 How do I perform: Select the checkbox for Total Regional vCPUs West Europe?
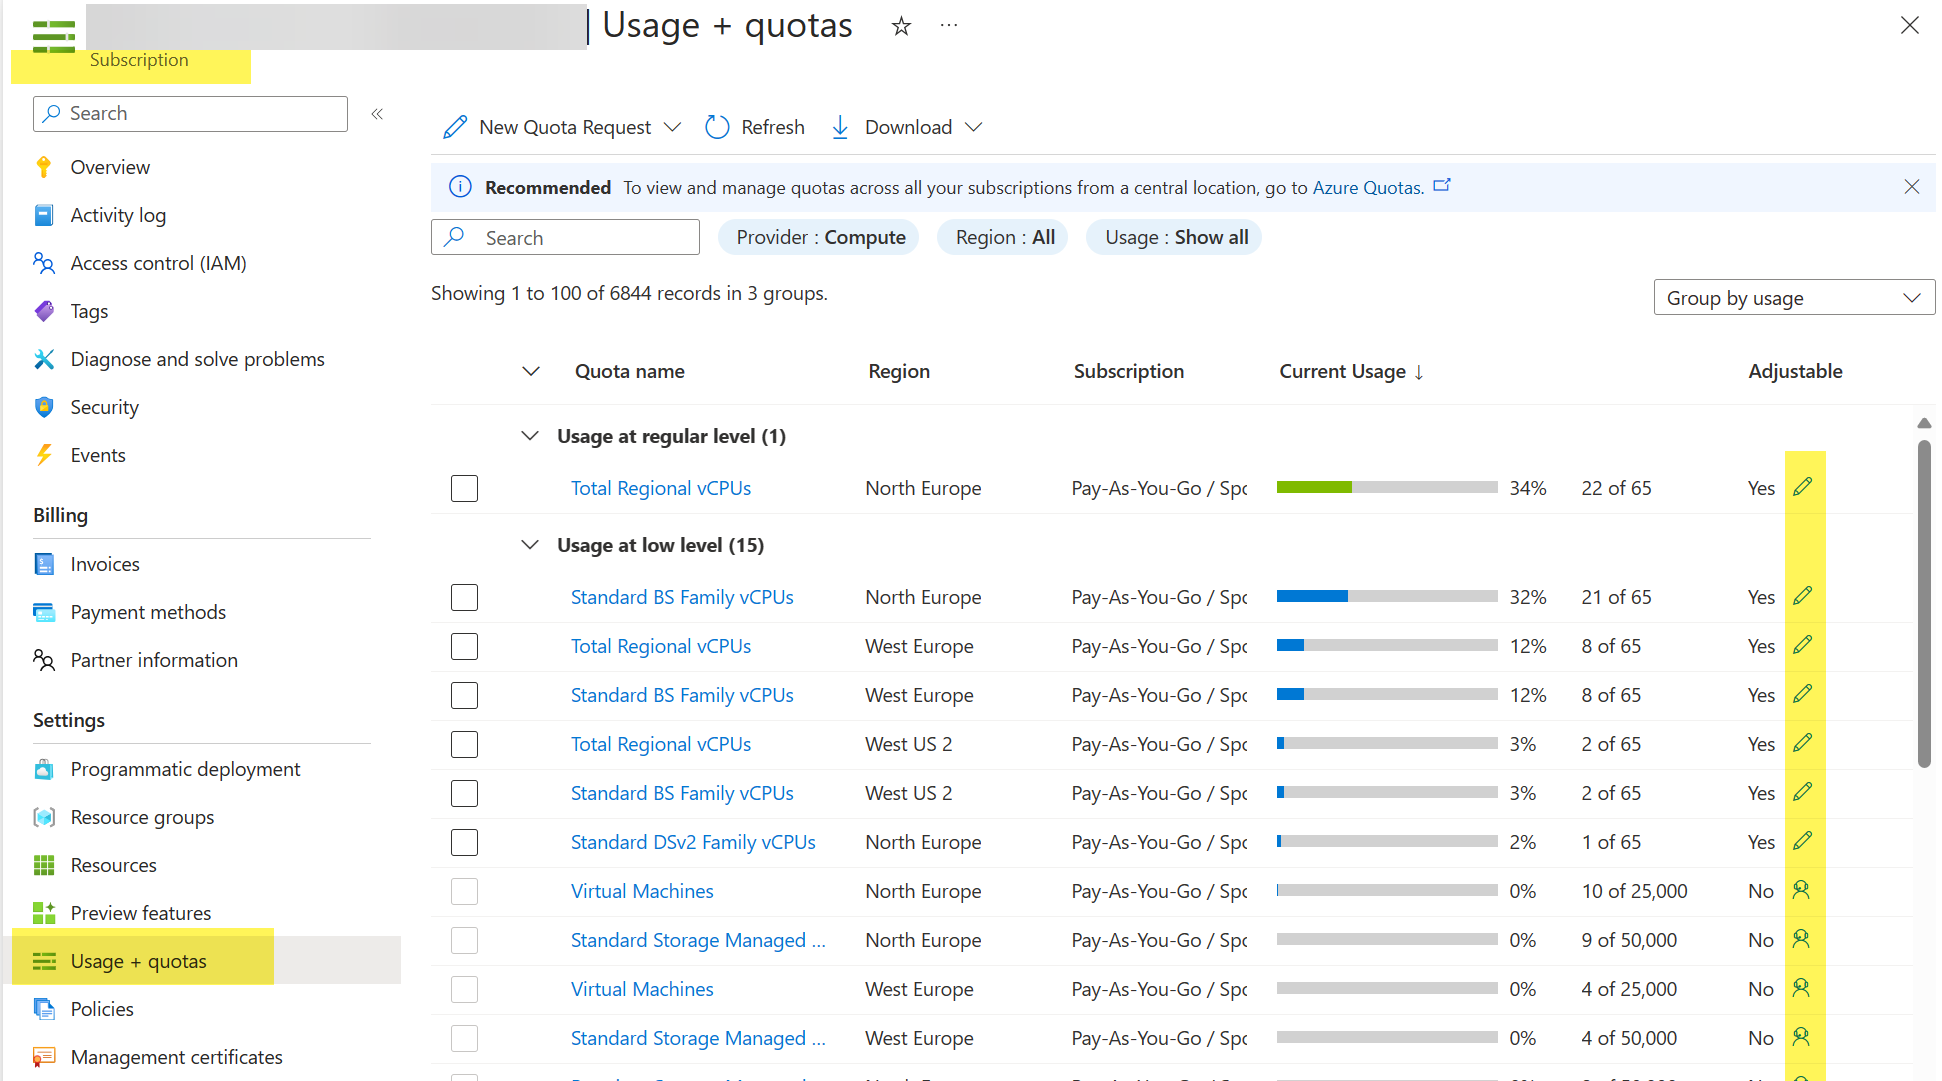464,646
